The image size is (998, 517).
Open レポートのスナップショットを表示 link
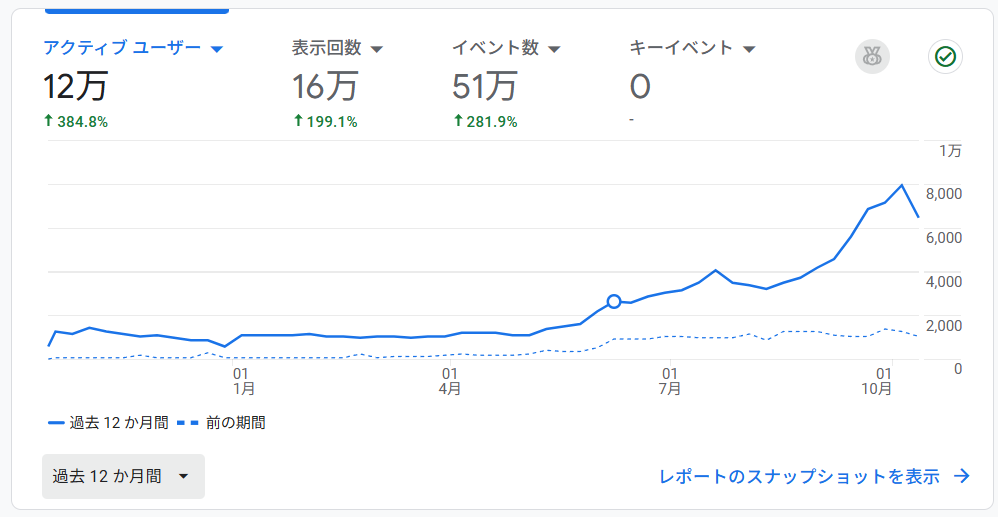click(799, 477)
